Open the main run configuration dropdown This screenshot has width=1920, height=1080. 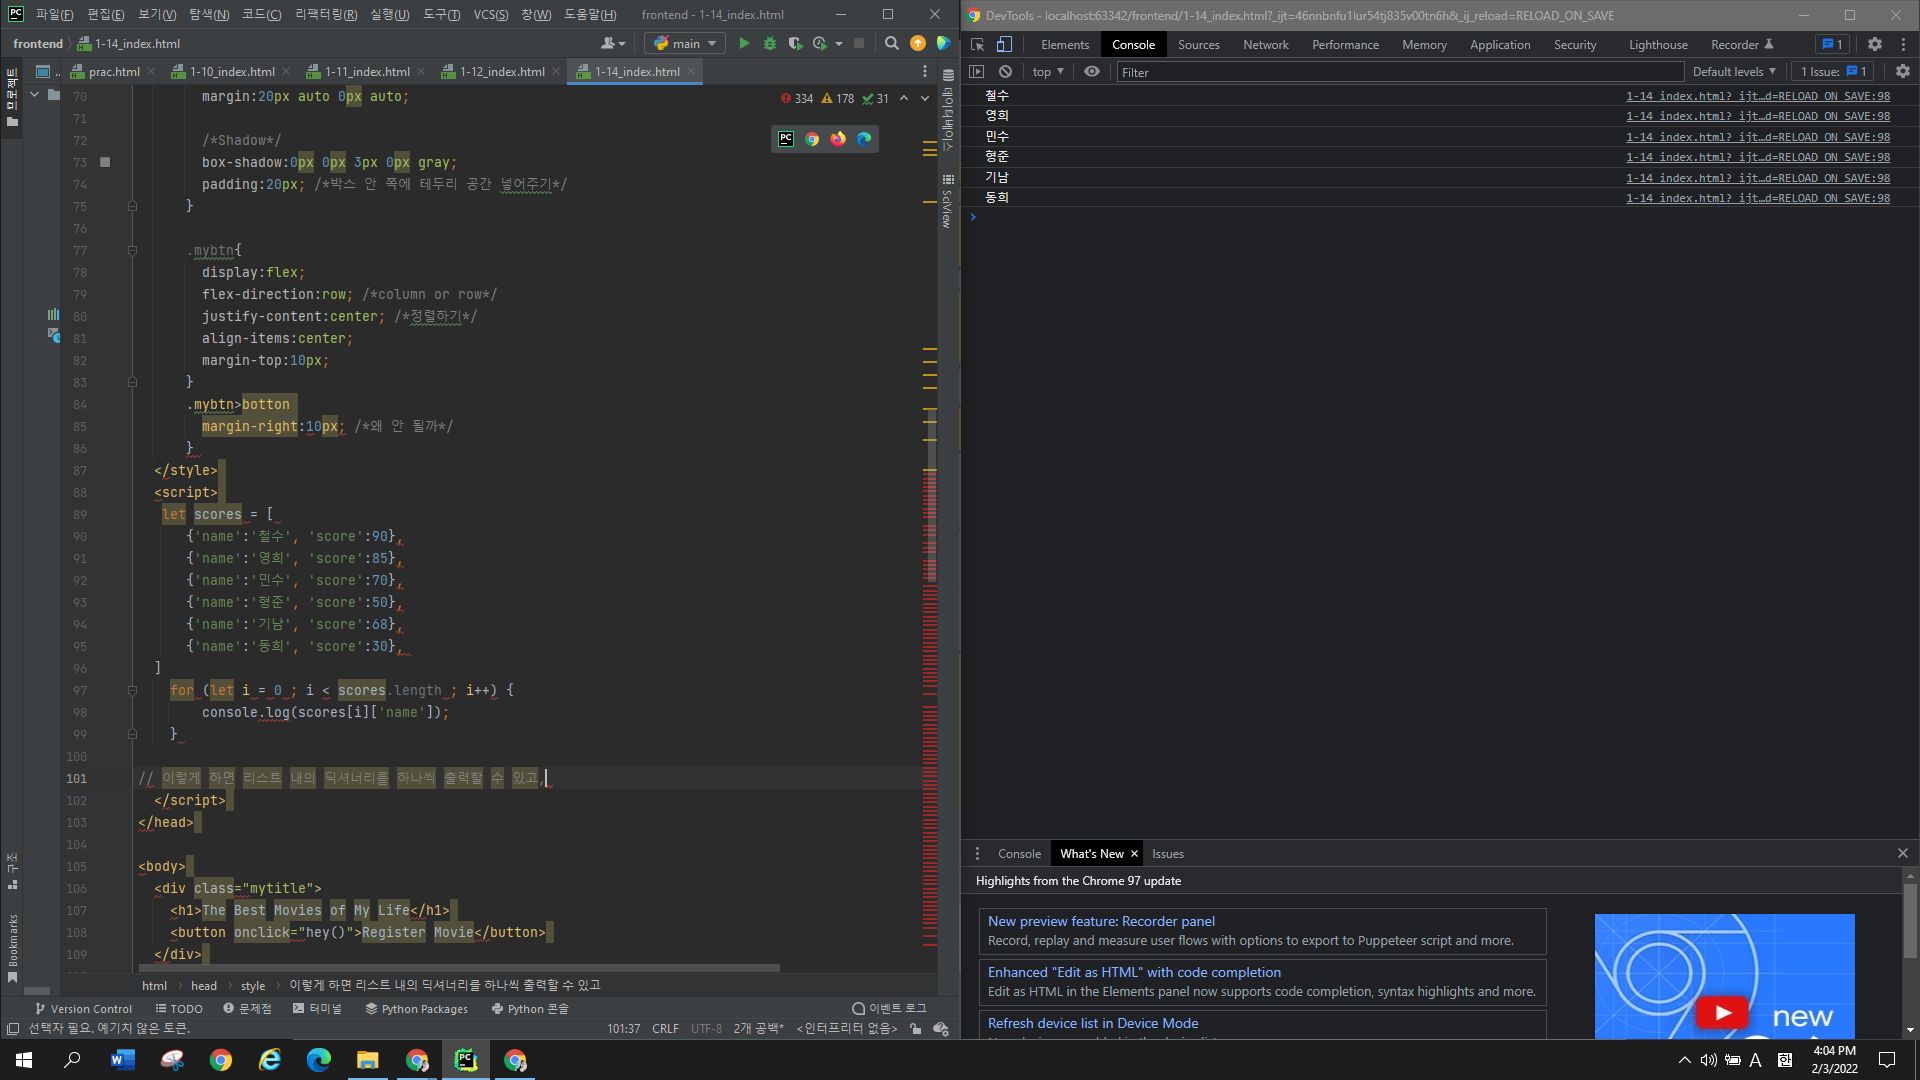[x=685, y=44]
